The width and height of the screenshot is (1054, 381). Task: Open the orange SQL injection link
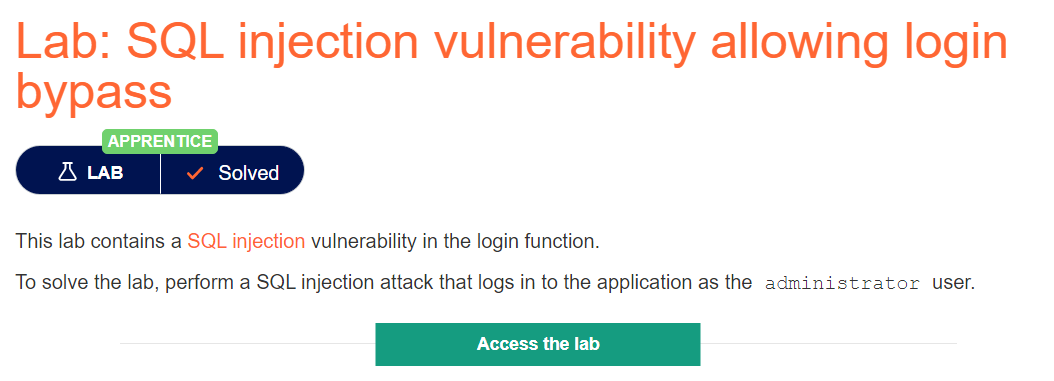click(x=246, y=241)
